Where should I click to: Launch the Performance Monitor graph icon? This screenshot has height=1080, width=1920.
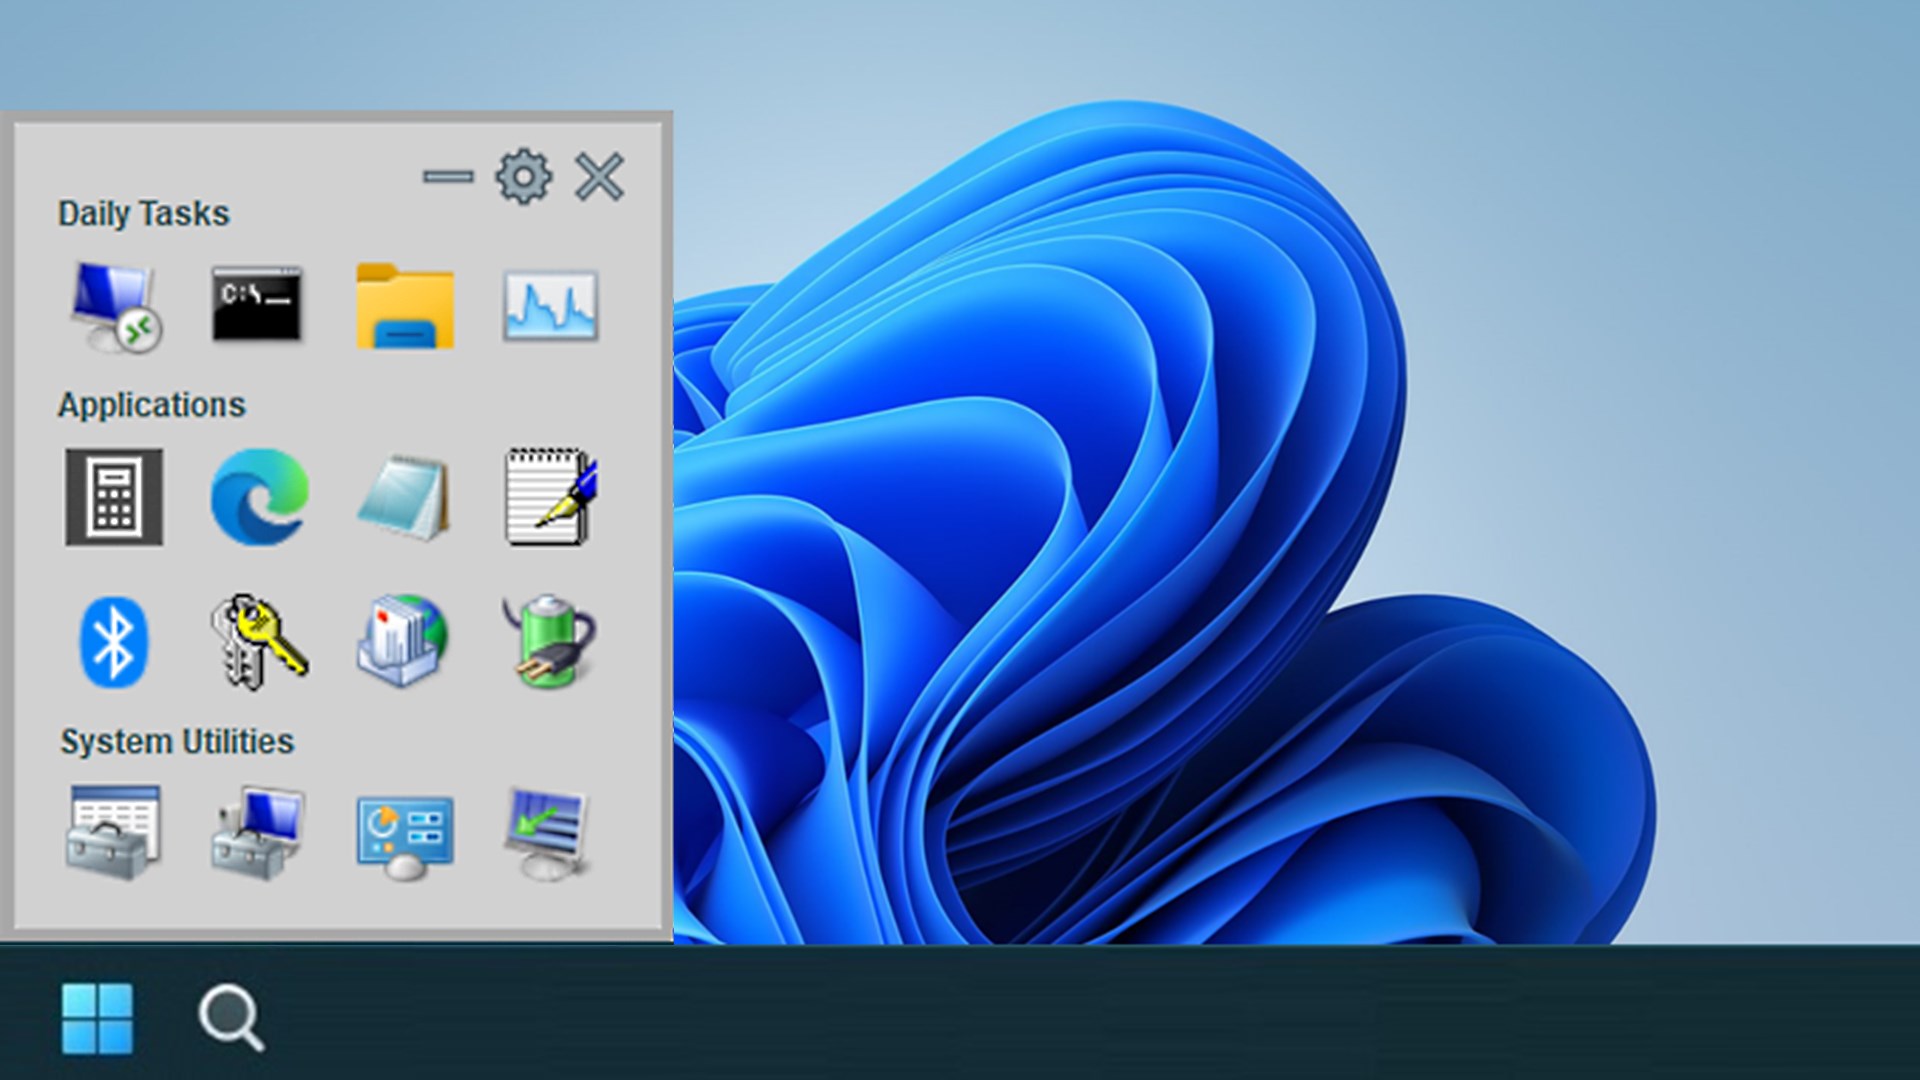coord(550,306)
